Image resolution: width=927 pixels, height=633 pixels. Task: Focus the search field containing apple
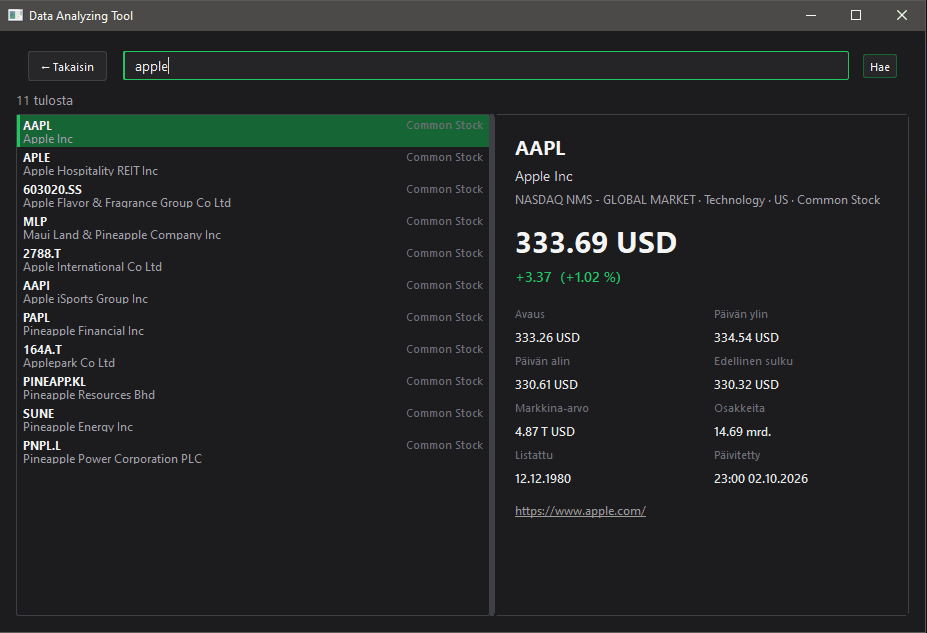(486, 66)
